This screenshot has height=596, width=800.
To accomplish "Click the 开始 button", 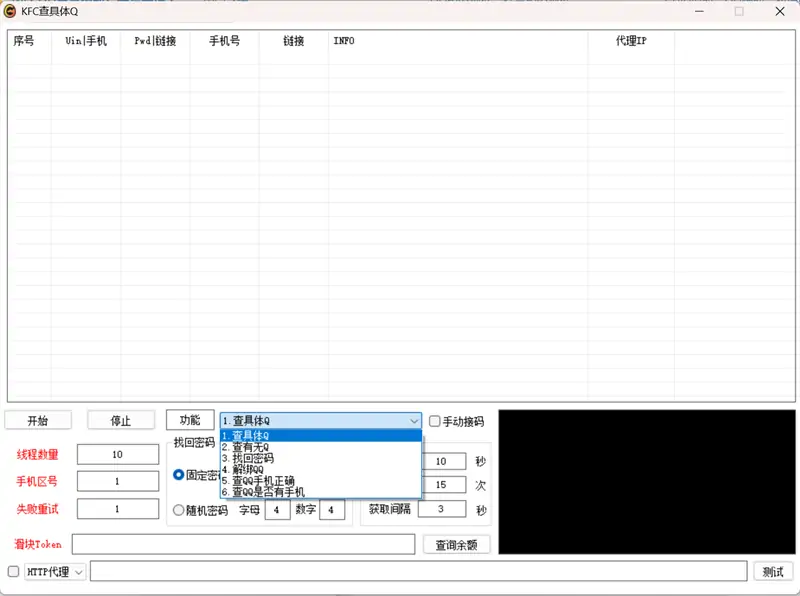I will coord(37,421).
